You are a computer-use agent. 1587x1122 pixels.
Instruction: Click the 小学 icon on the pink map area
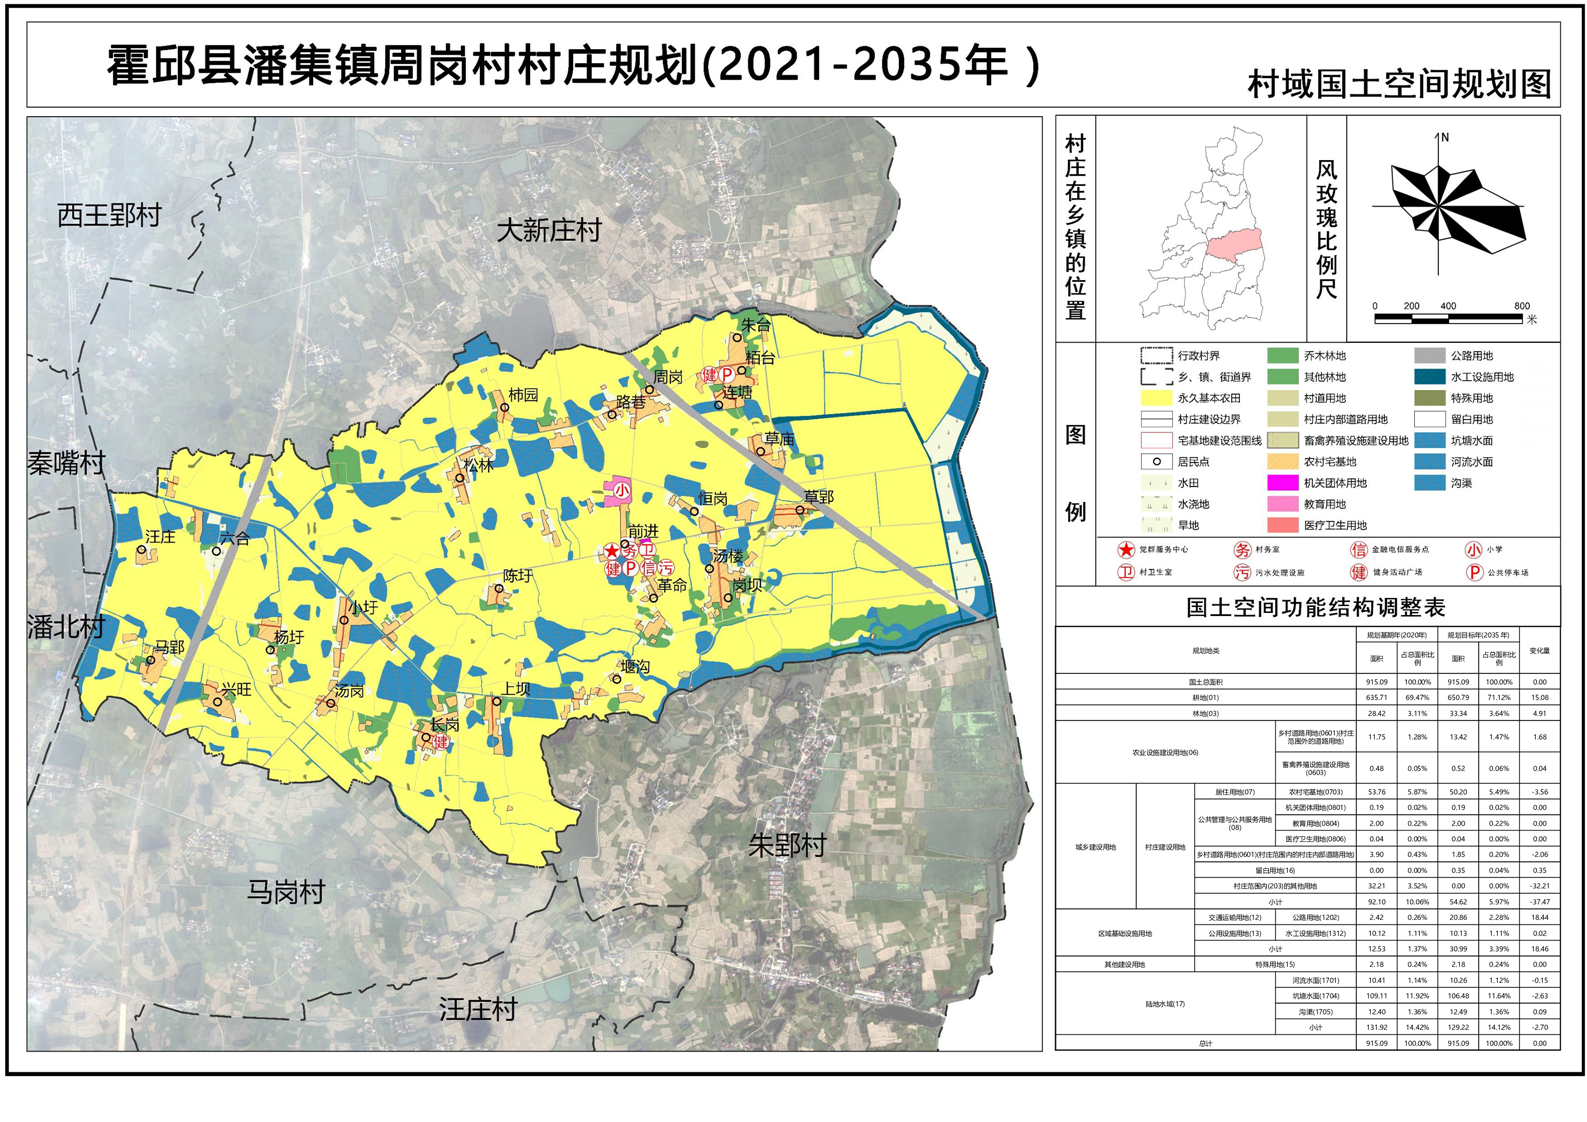click(x=621, y=490)
